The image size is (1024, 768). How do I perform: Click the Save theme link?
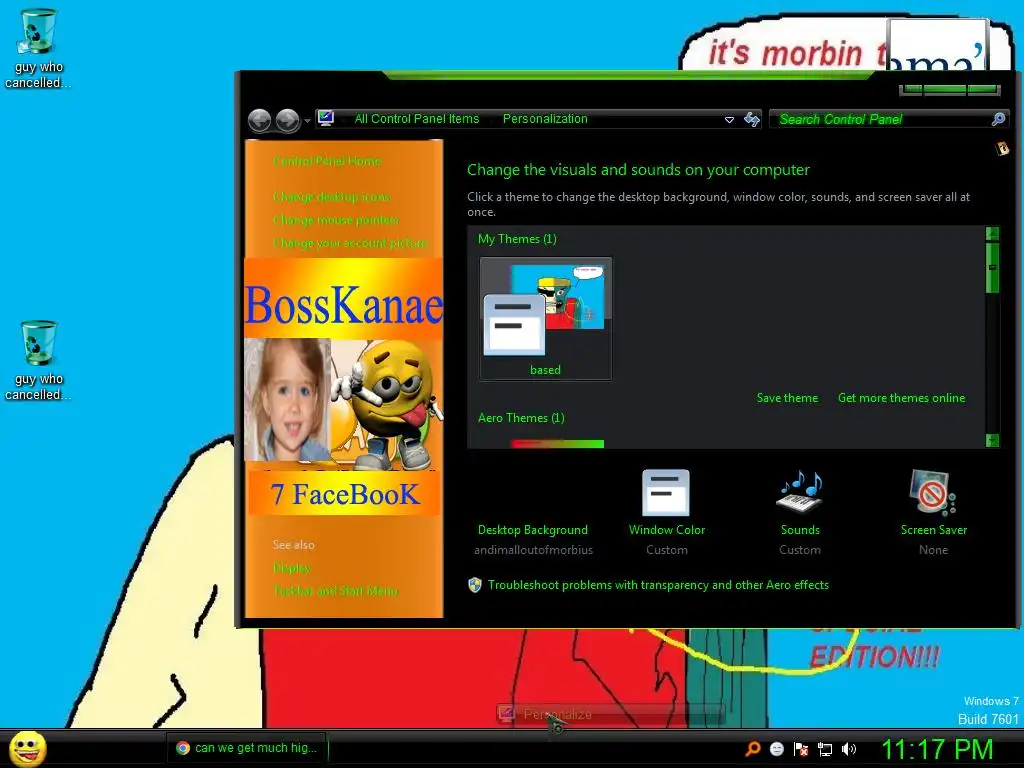click(787, 398)
